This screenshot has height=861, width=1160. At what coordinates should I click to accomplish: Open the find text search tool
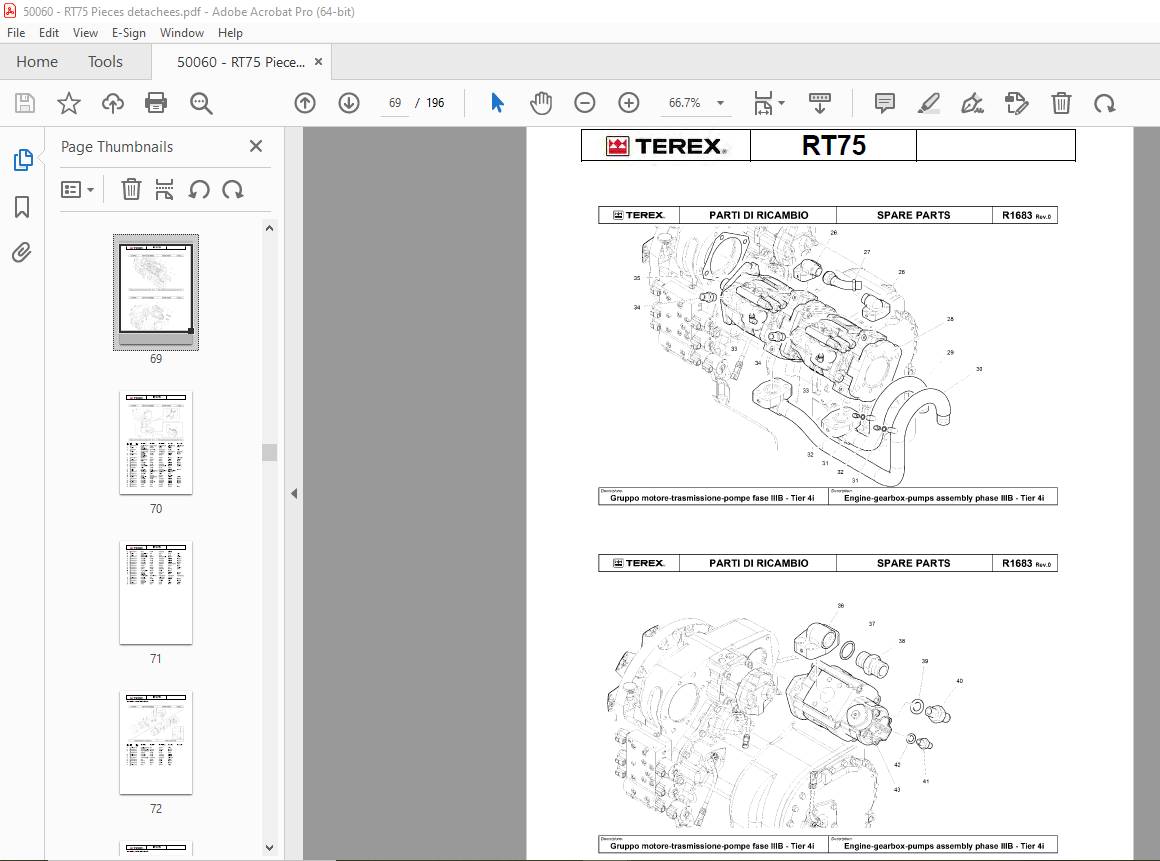coord(201,103)
